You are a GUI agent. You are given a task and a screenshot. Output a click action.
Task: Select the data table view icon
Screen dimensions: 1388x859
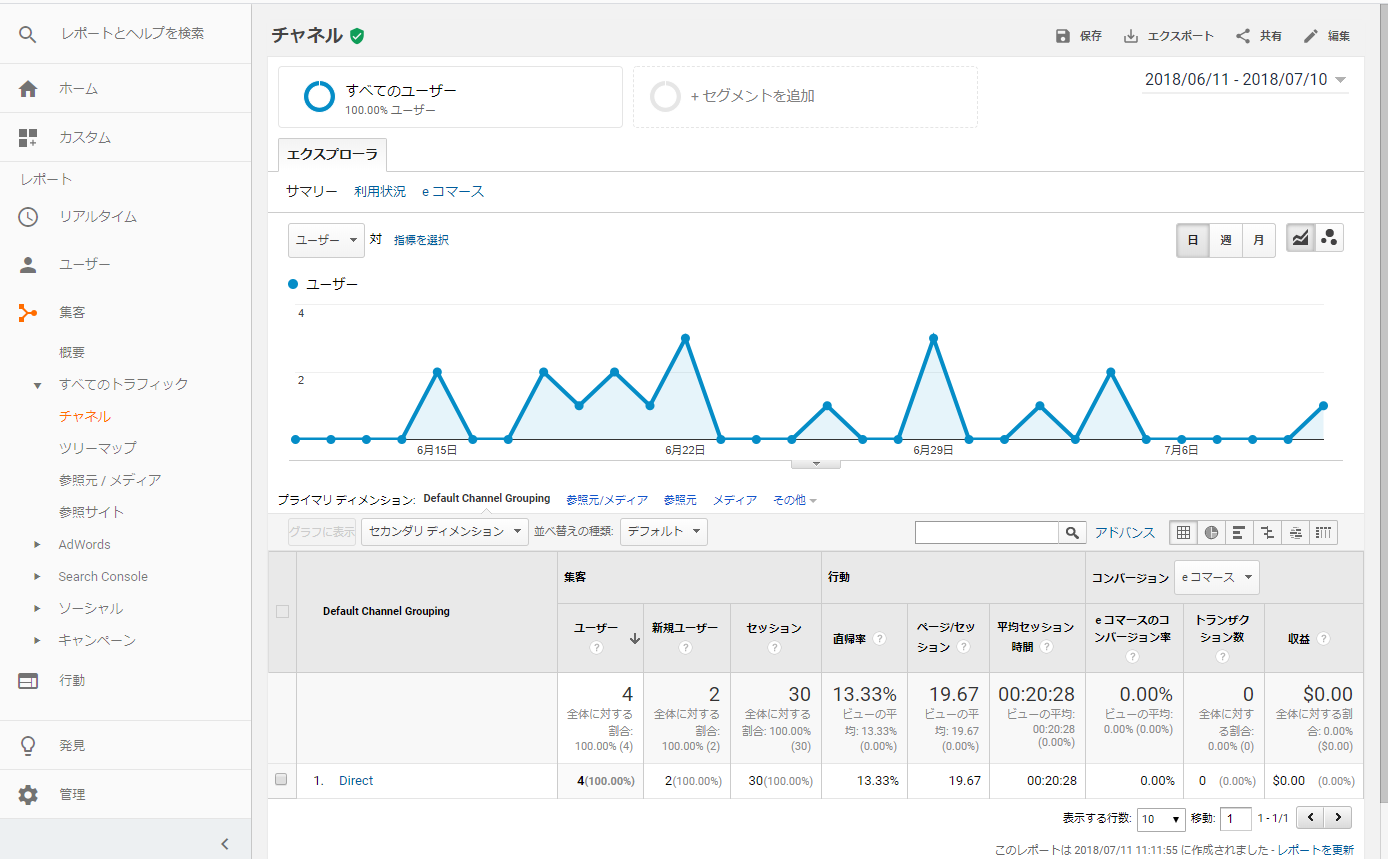click(1184, 533)
